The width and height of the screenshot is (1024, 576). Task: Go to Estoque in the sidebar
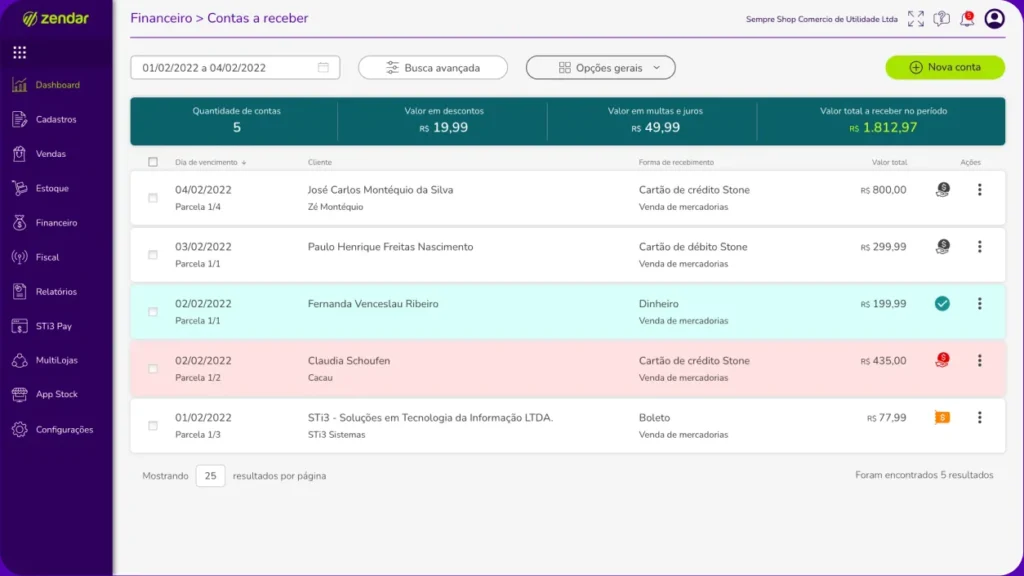pyautogui.click(x=52, y=188)
